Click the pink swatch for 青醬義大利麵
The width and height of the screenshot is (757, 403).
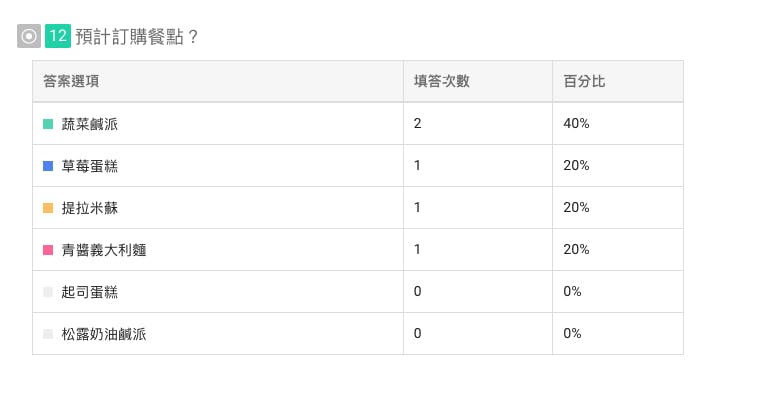[48, 250]
